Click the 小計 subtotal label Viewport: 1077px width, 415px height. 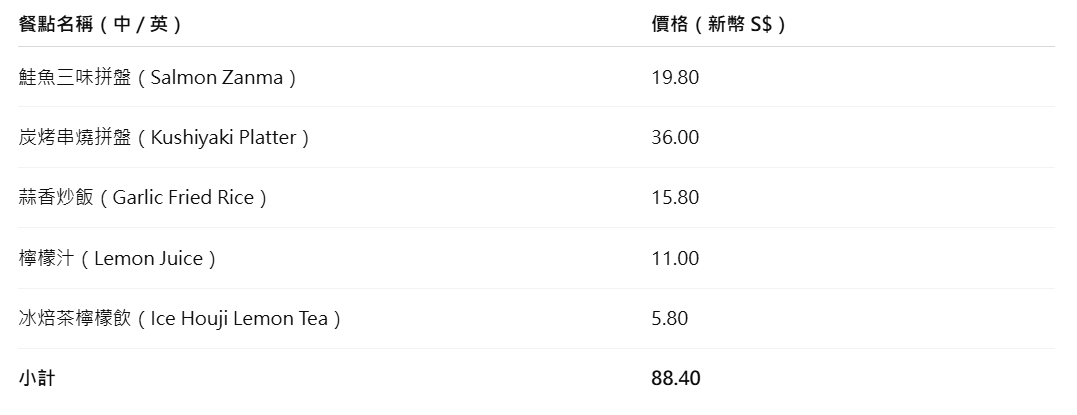(36, 379)
